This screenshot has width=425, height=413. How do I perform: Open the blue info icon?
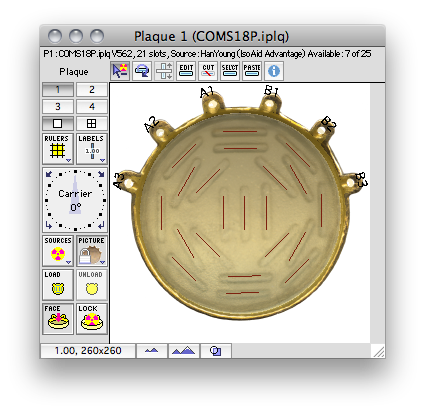pos(274,71)
